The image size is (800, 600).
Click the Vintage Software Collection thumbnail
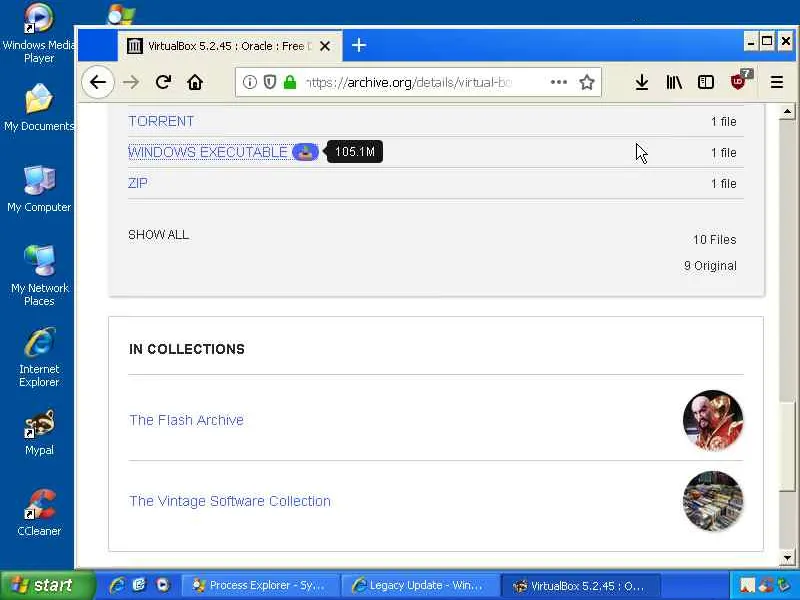point(713,501)
